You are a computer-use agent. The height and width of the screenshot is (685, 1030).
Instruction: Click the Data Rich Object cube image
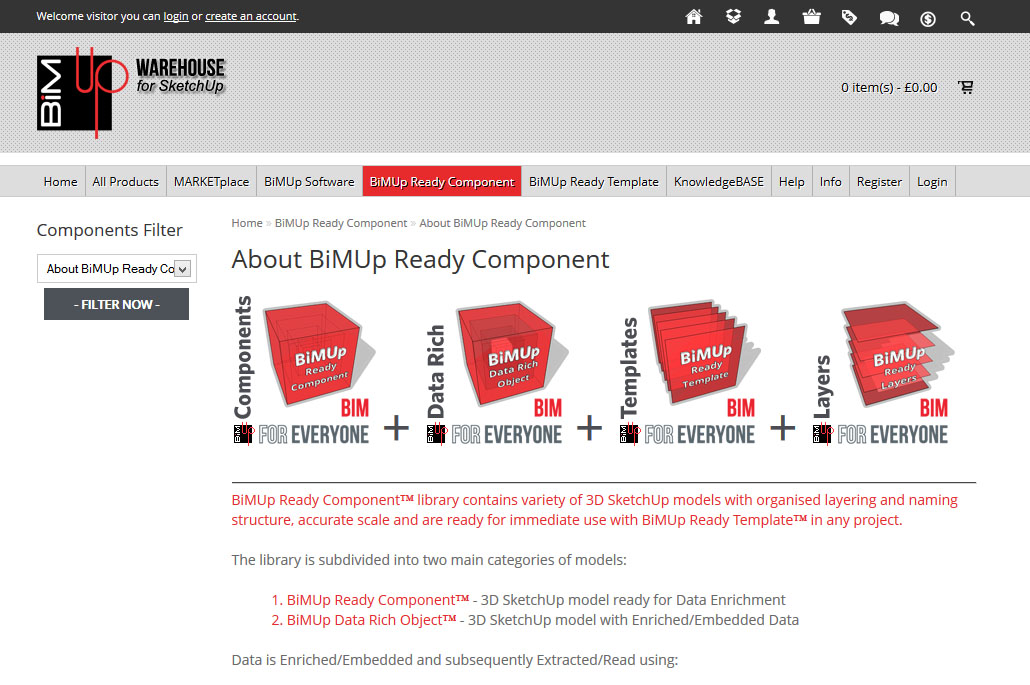(x=497, y=371)
